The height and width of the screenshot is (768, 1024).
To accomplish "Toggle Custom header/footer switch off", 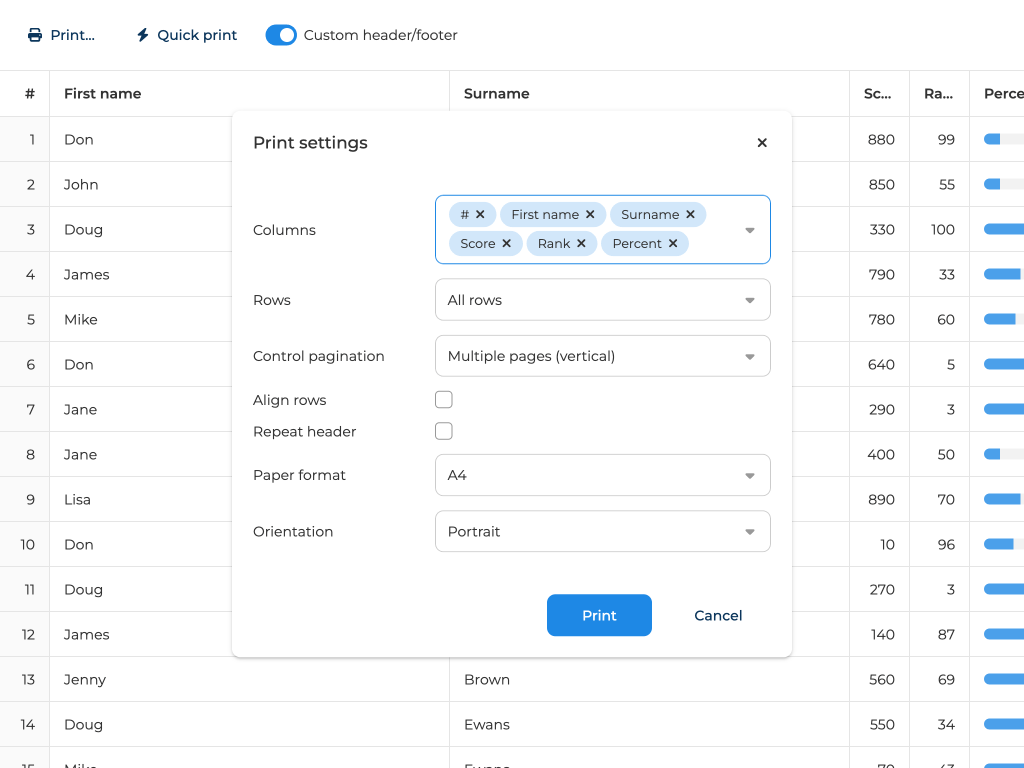I will coord(281,35).
